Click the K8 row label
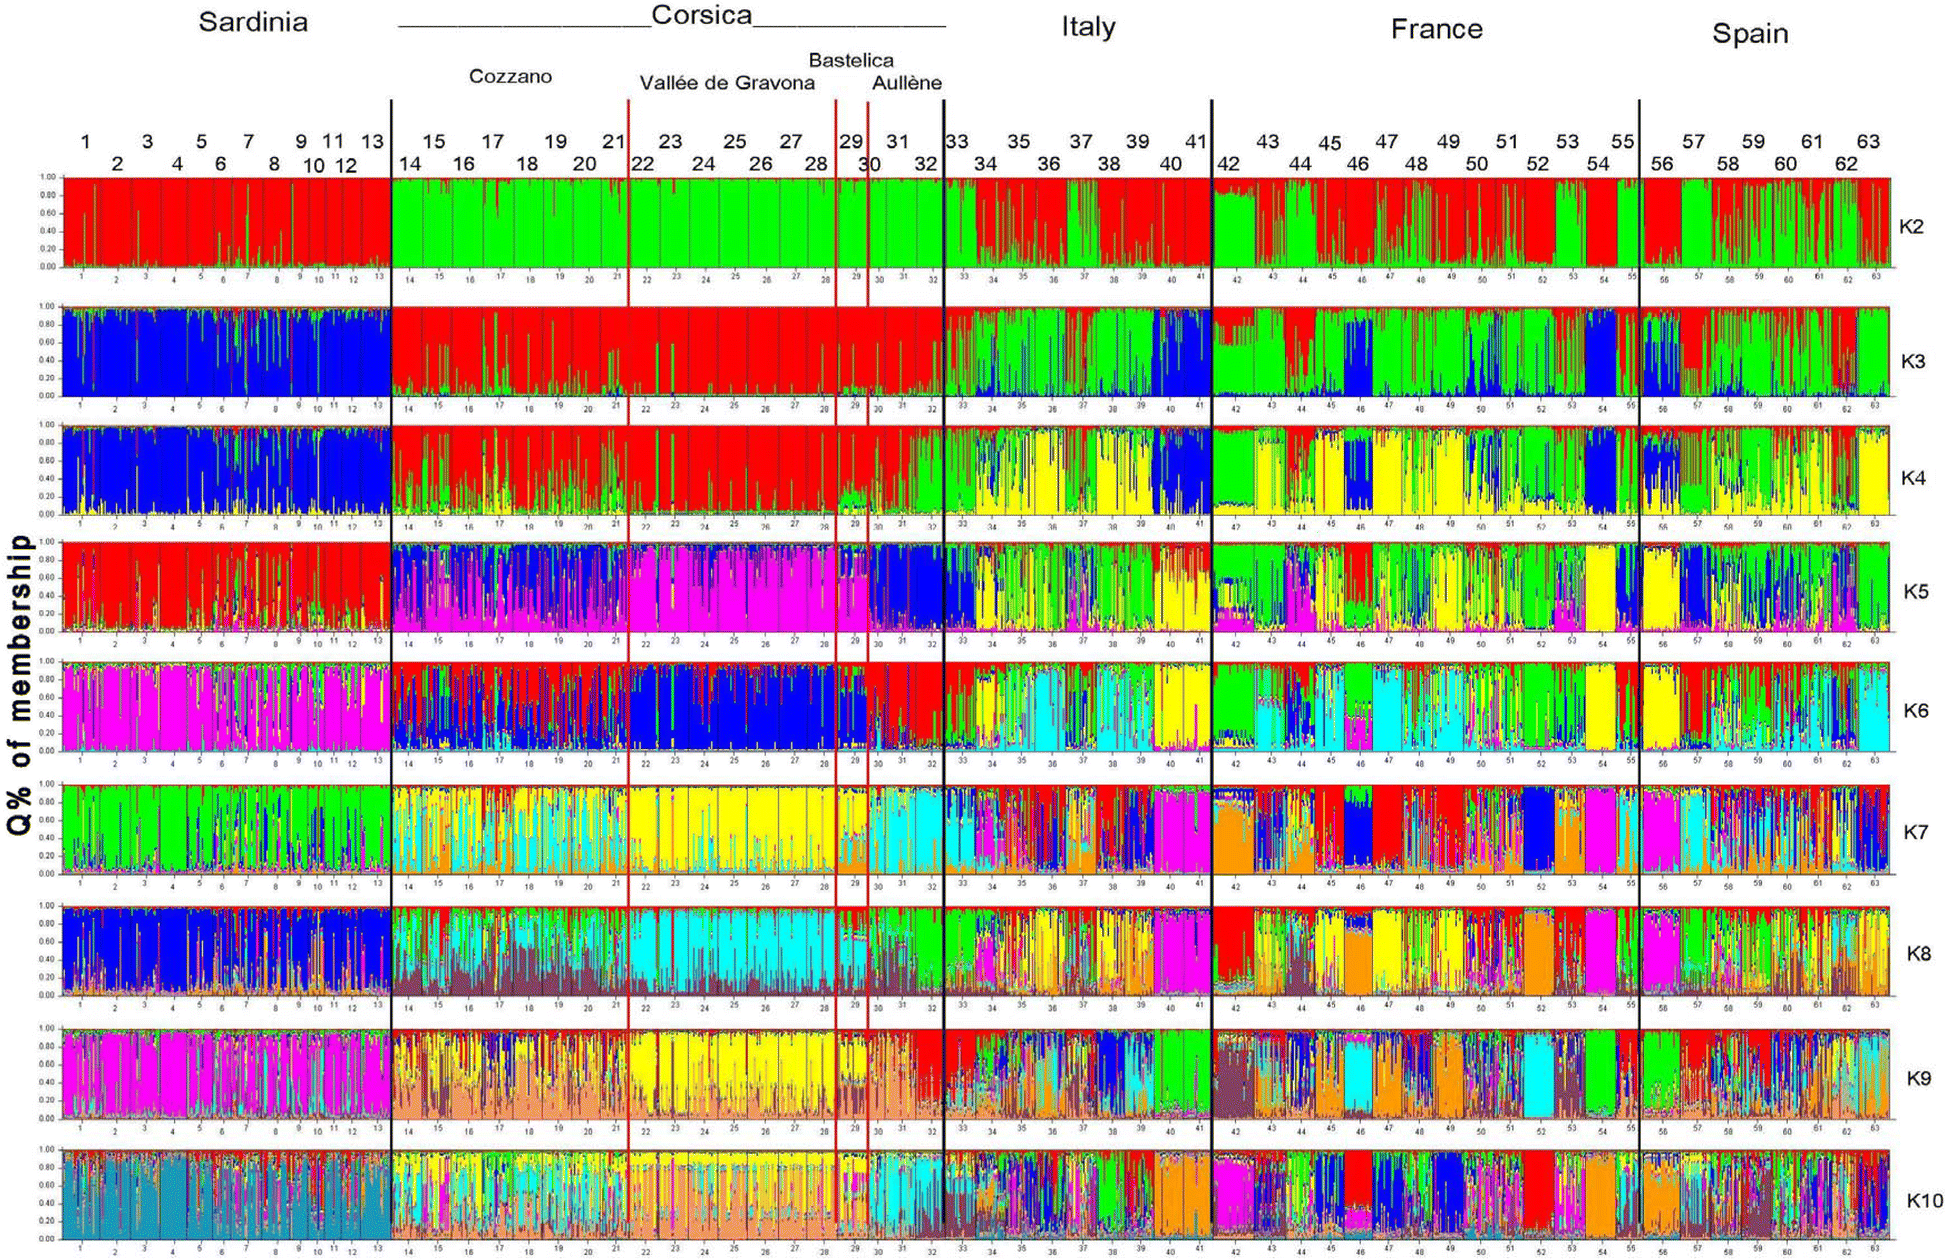1946x1259 pixels. (1918, 954)
